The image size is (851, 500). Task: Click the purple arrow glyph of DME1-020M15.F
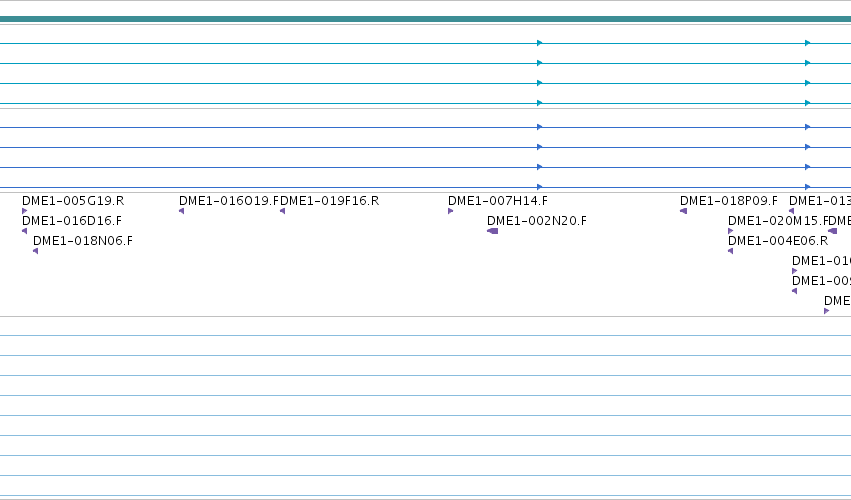pos(731,231)
